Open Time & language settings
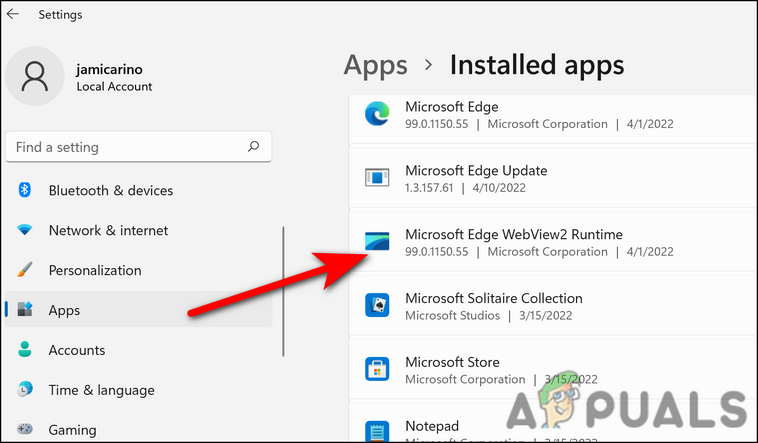 pos(102,390)
